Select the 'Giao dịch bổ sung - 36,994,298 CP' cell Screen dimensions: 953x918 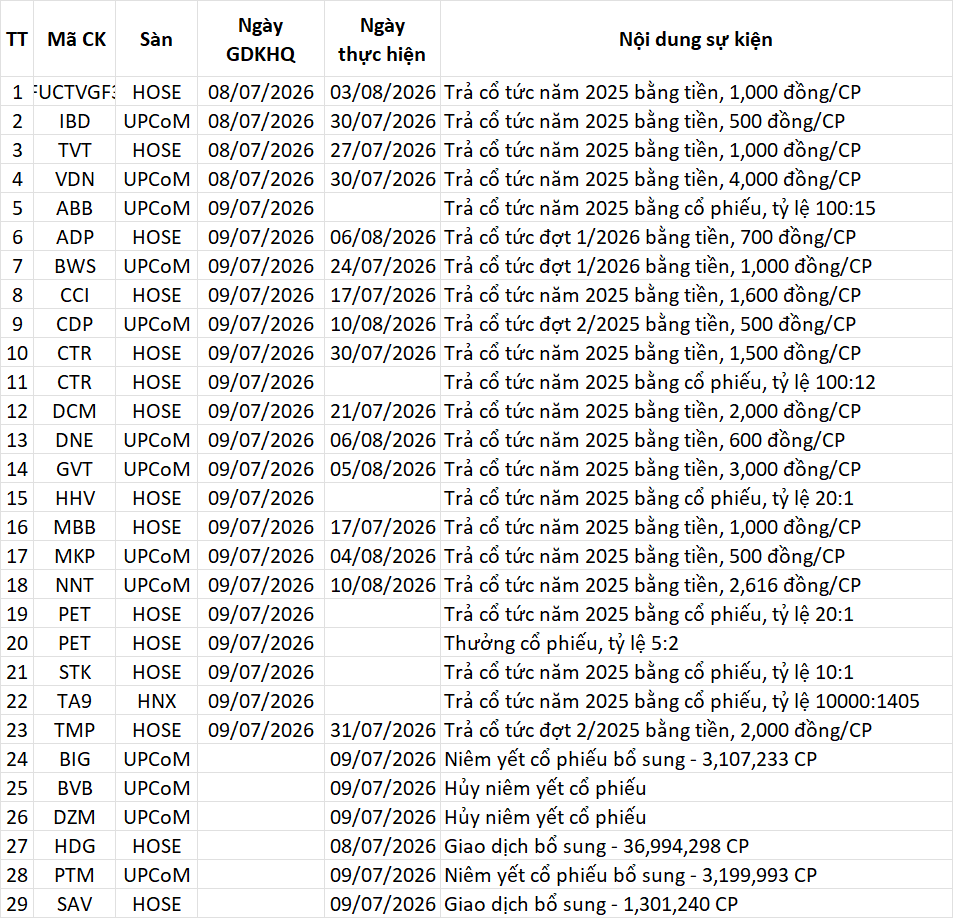(x=696, y=846)
